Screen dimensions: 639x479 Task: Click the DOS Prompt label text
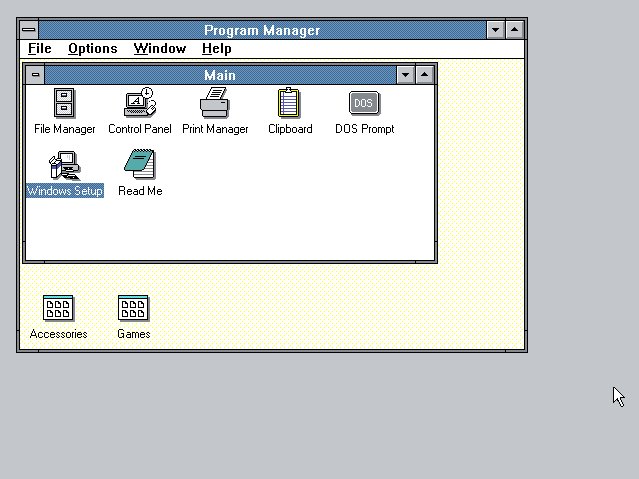(365, 129)
